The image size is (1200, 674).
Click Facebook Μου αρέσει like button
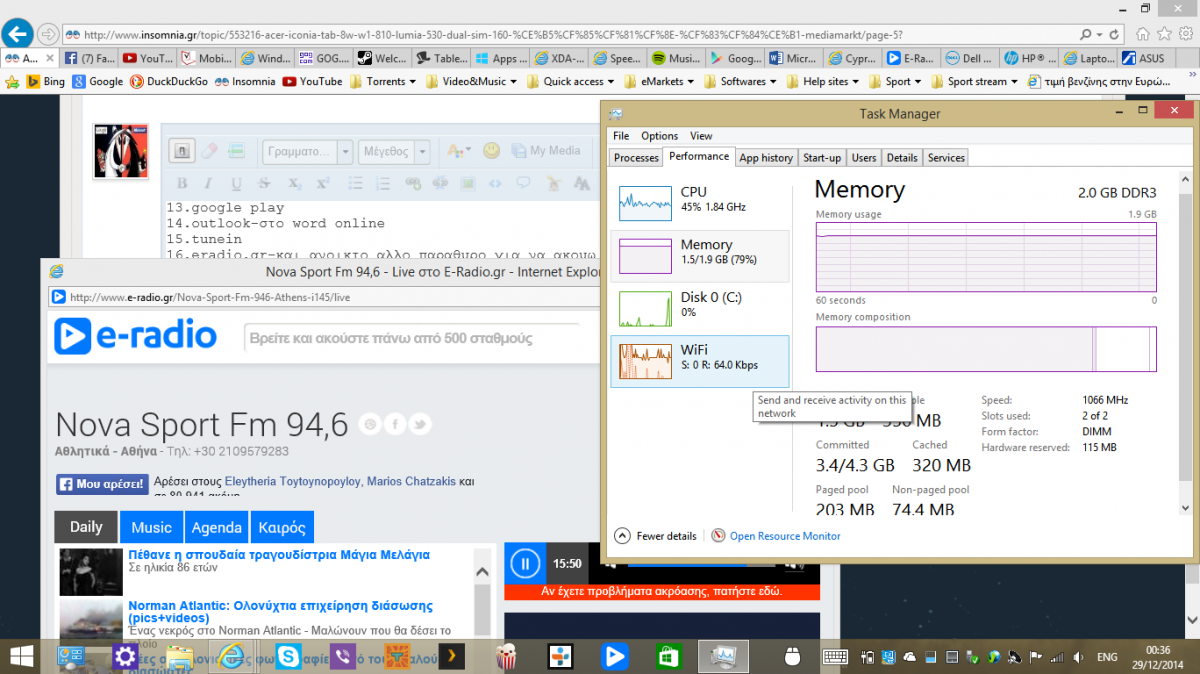pyautogui.click(x=102, y=484)
